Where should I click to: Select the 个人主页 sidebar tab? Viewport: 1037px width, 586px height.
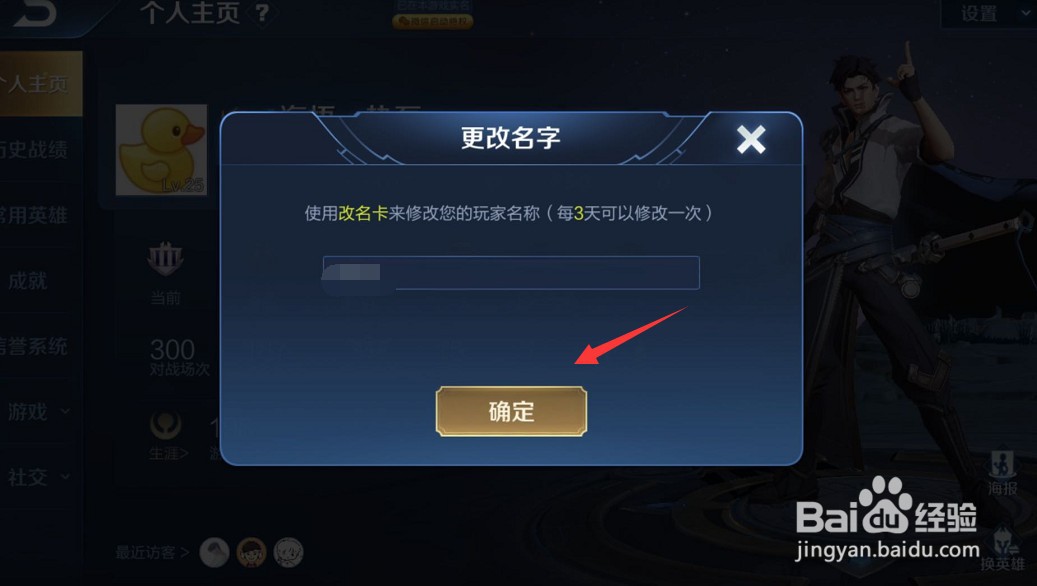tap(40, 83)
